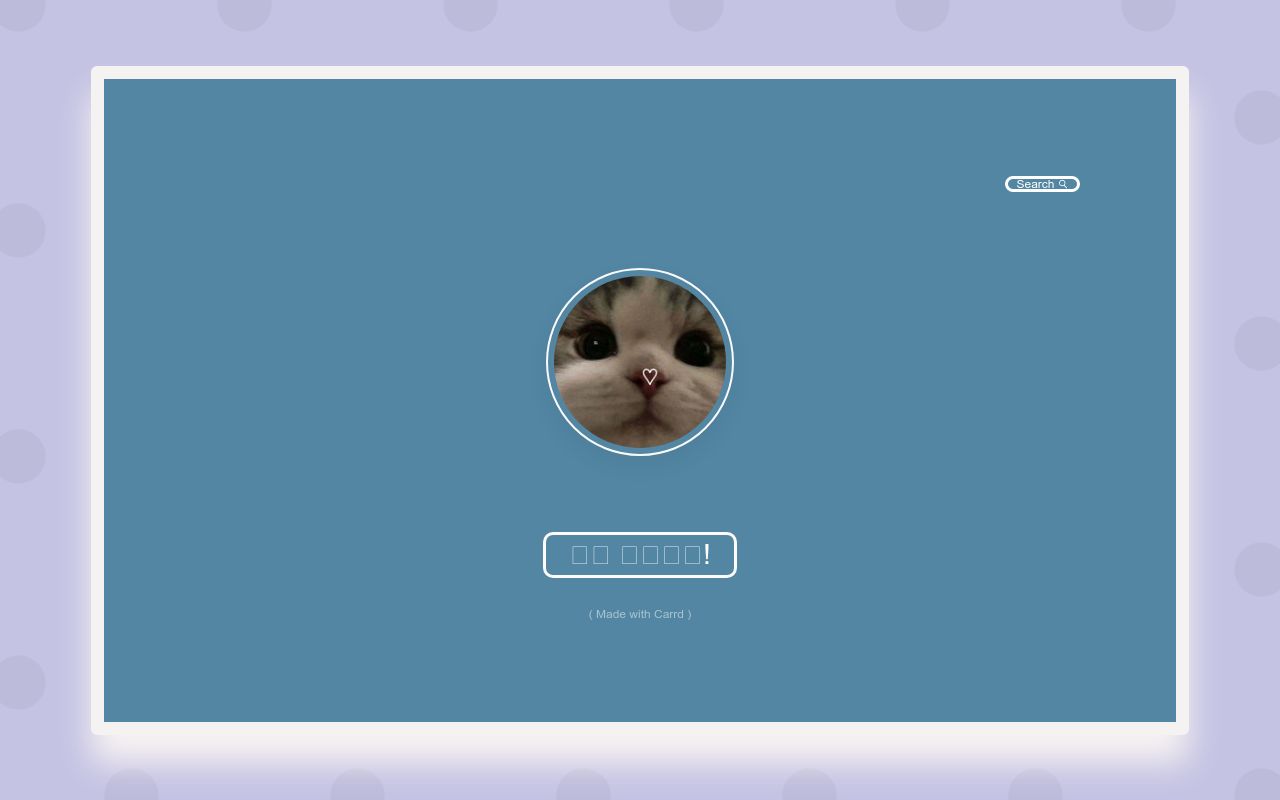The image size is (1280, 800).
Task: Click the last placeholder box before the exclamation mark
Action: (692, 555)
